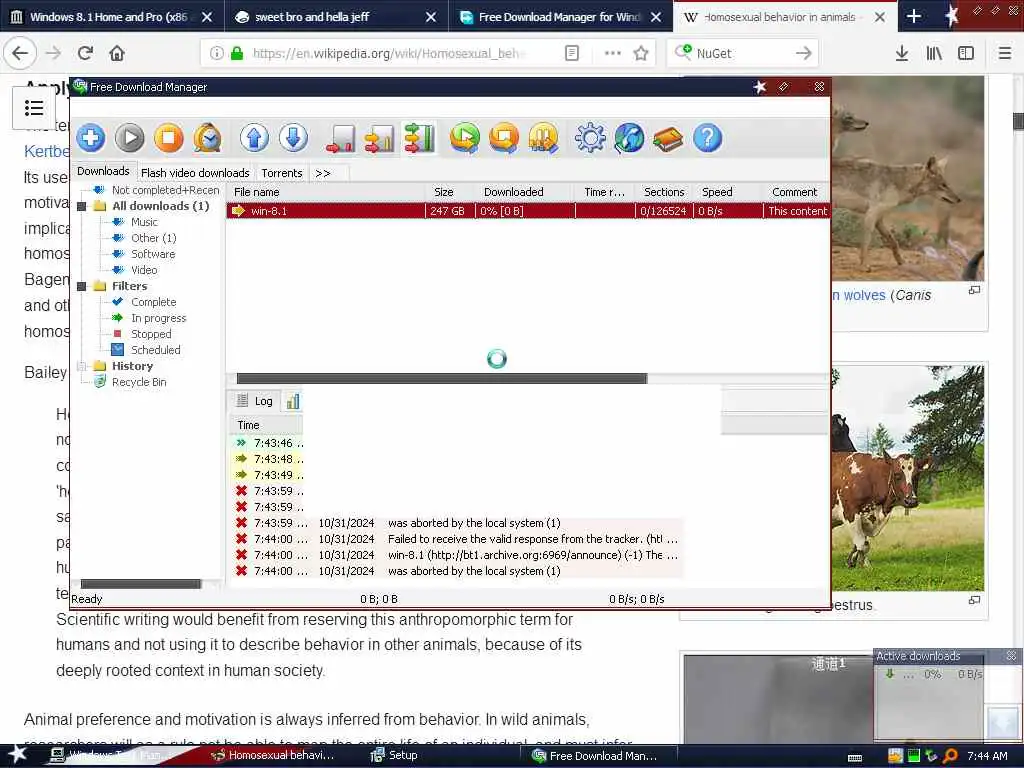Click the globe with phone dial-up icon
This screenshot has height=768, width=1024.
pos(629,138)
